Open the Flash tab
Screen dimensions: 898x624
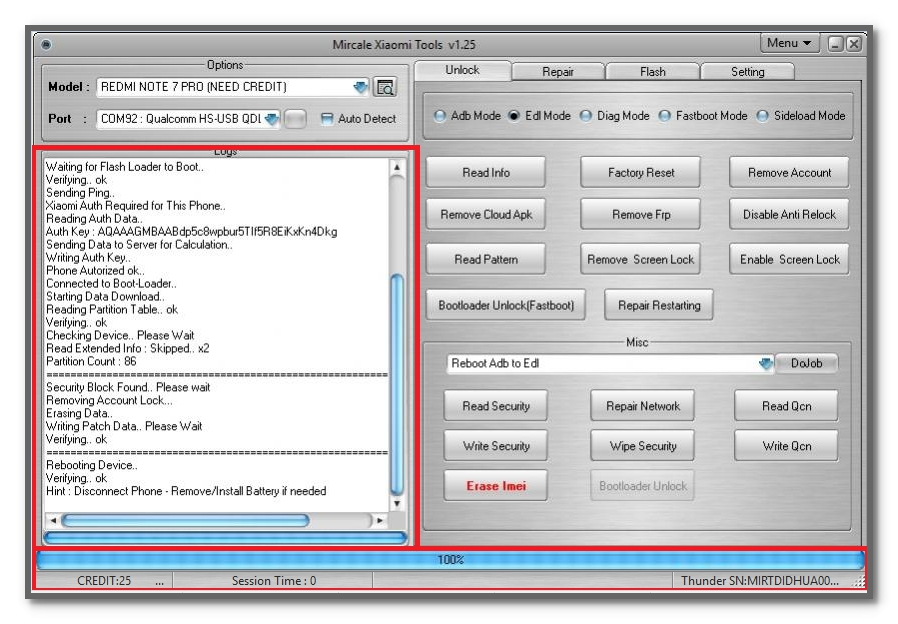coord(652,72)
